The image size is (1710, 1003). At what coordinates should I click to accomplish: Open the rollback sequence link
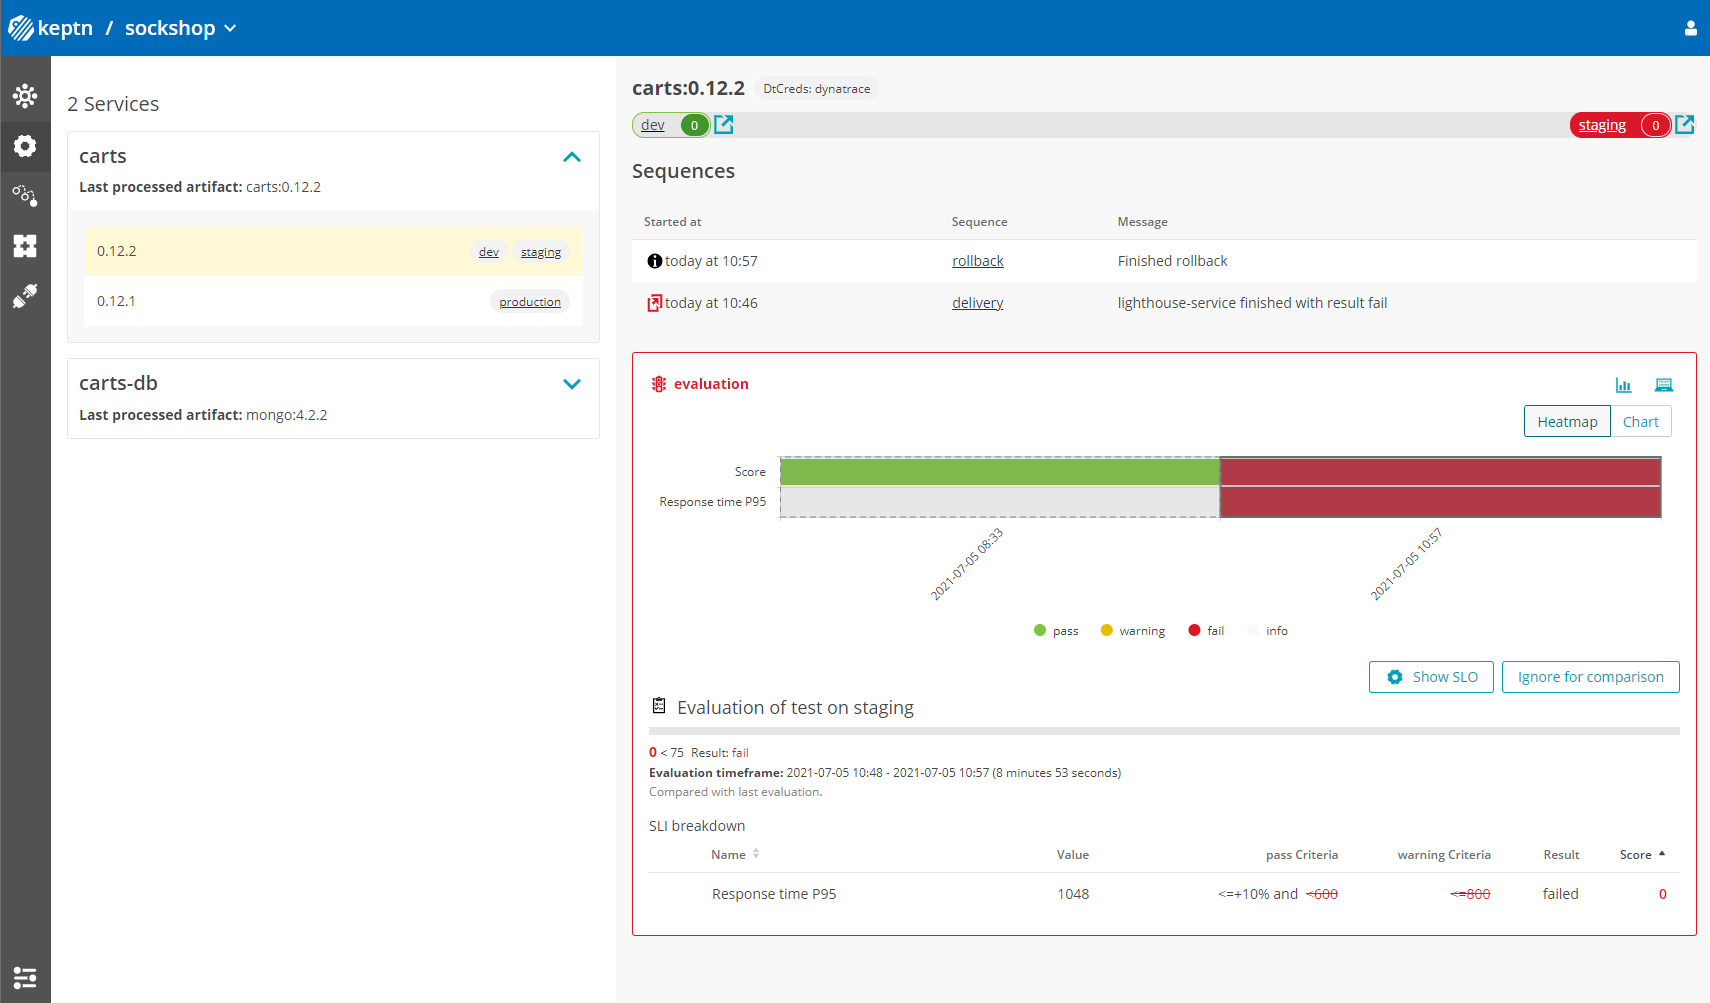[977, 261]
